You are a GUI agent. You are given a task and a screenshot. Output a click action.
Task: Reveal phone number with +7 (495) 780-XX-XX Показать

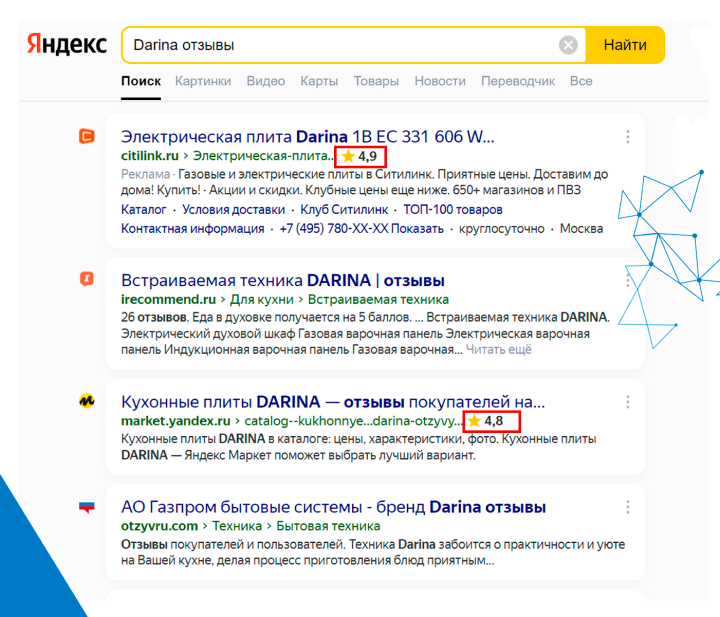click(x=361, y=229)
